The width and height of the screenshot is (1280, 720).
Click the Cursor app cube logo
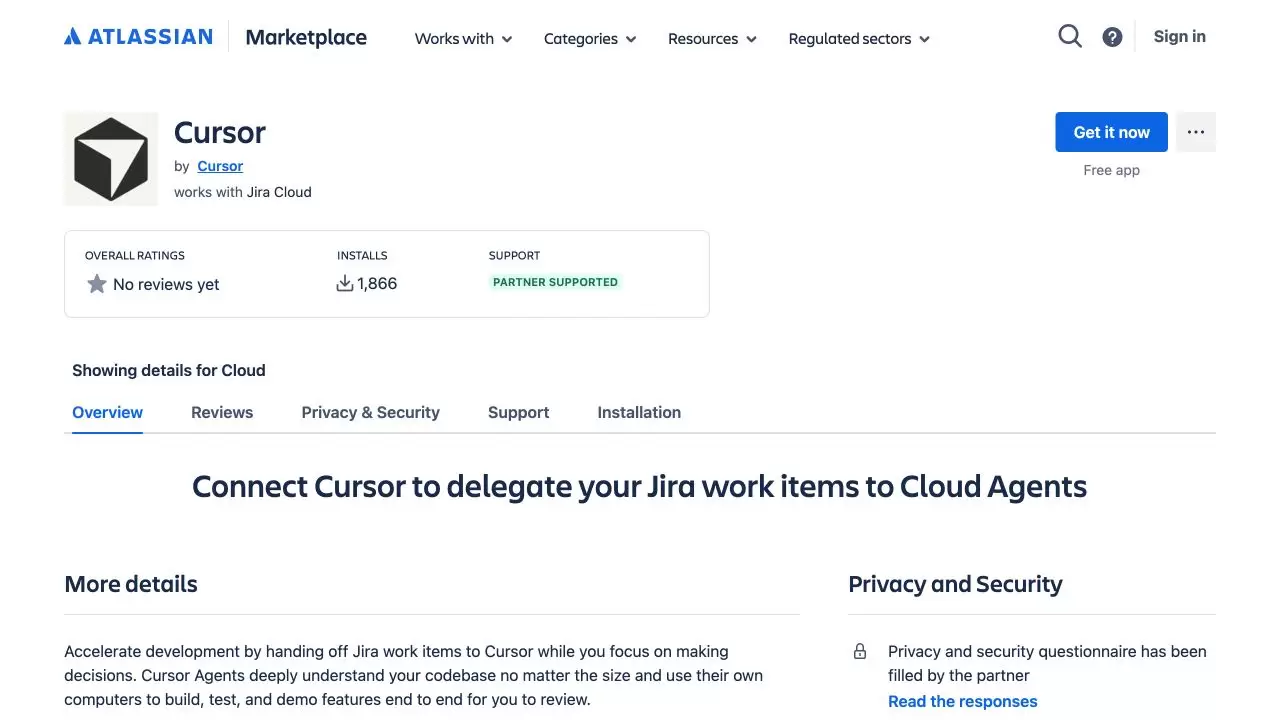pos(111,159)
